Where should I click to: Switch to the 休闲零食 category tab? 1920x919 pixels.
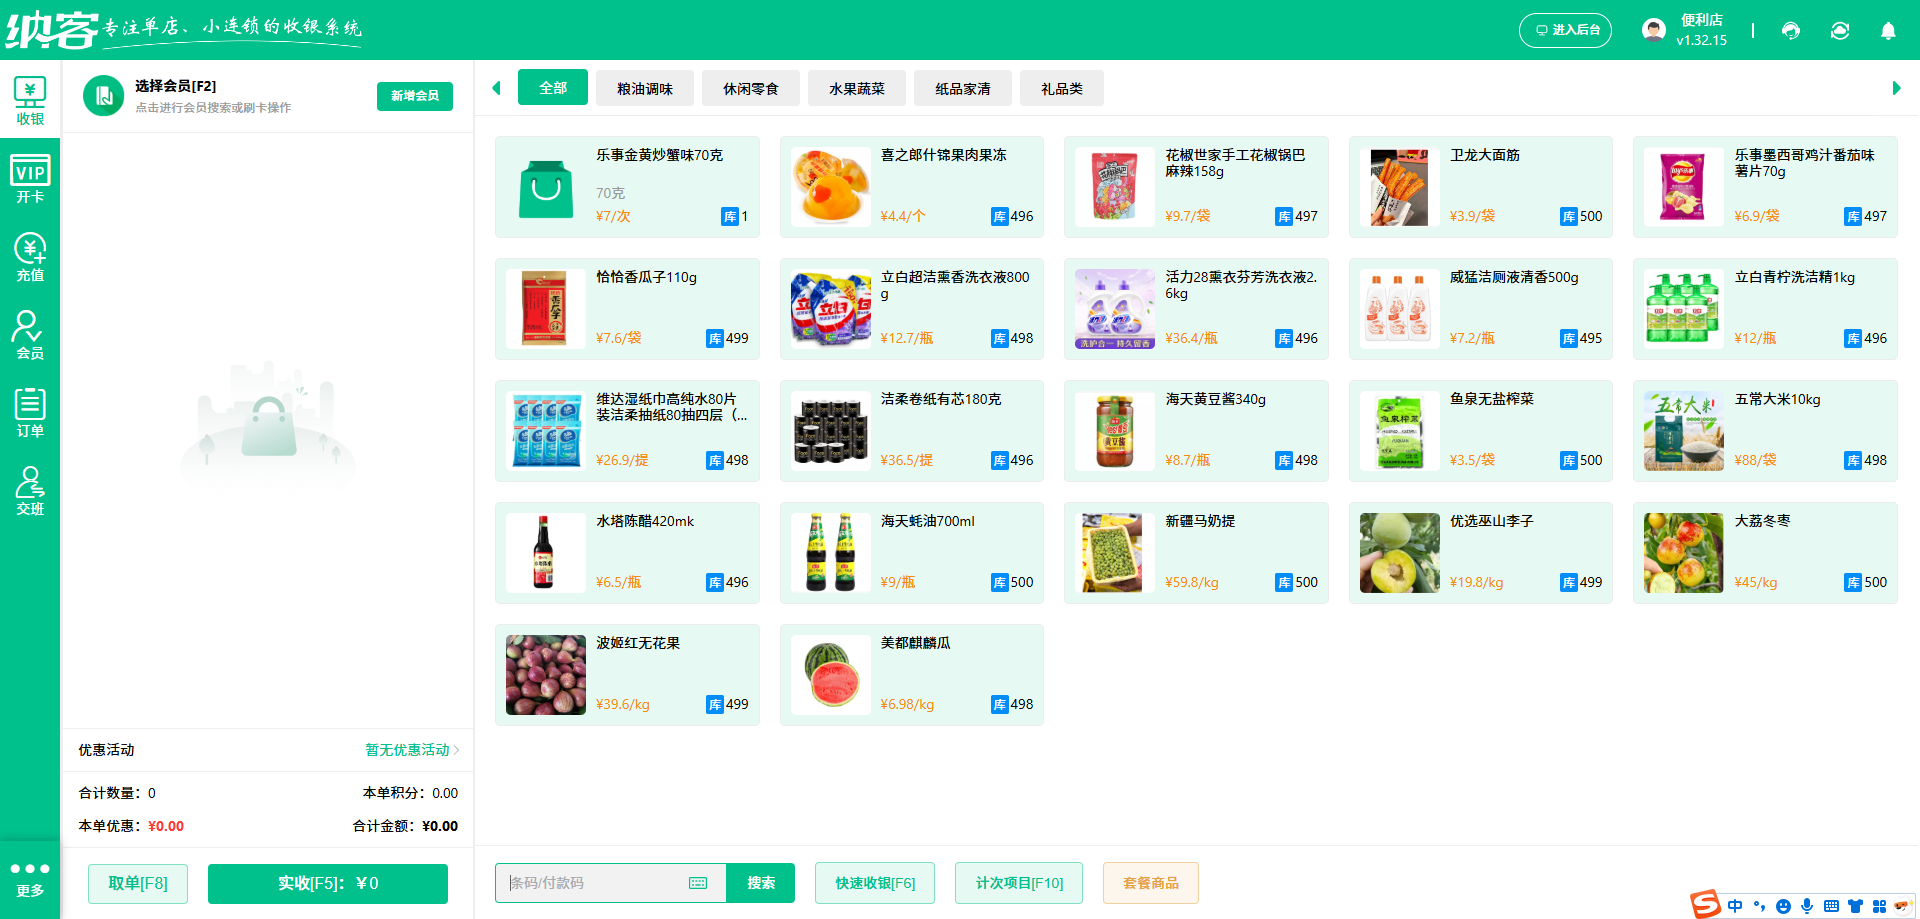[750, 88]
